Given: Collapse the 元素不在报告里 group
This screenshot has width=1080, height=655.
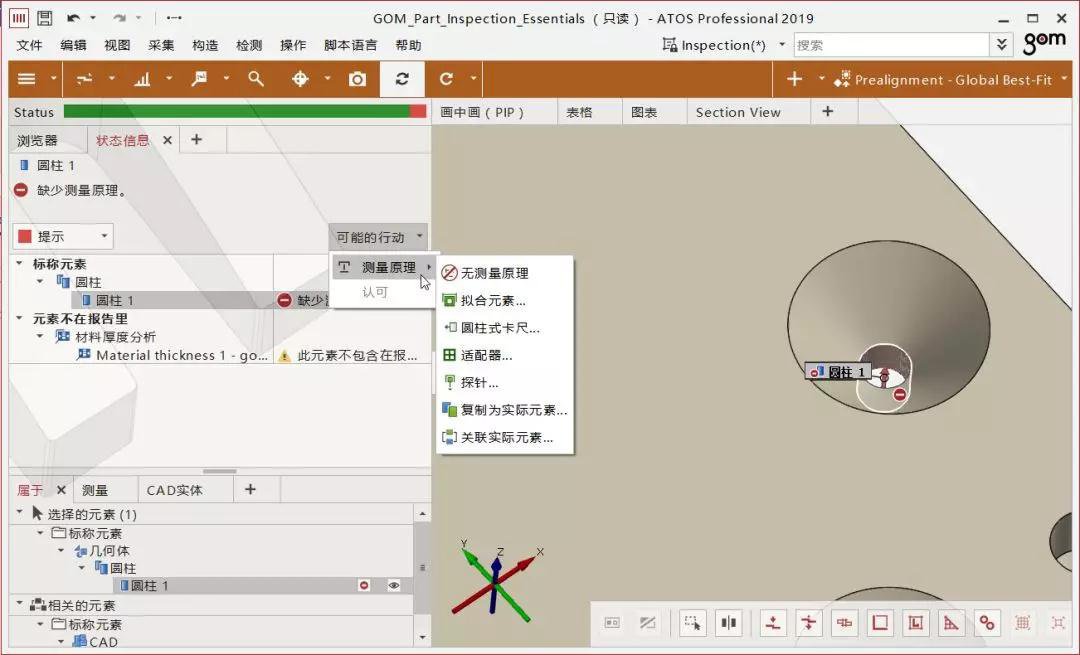Looking at the screenshot, I should tap(19, 318).
